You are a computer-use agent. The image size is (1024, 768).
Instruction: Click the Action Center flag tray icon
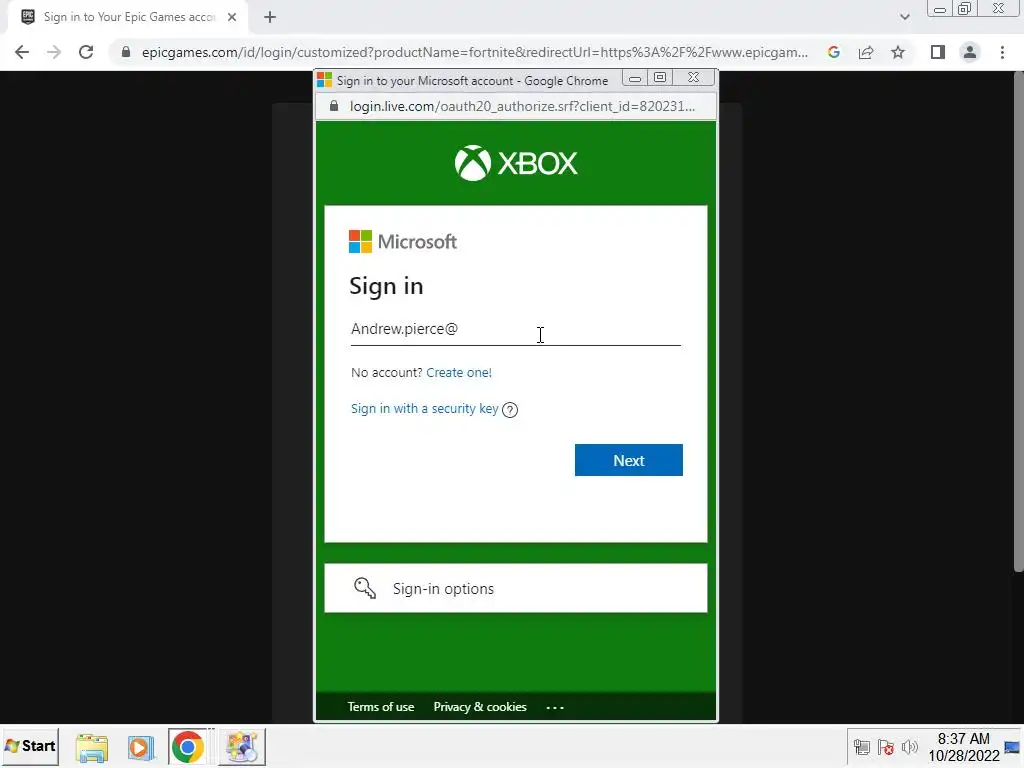click(x=886, y=747)
